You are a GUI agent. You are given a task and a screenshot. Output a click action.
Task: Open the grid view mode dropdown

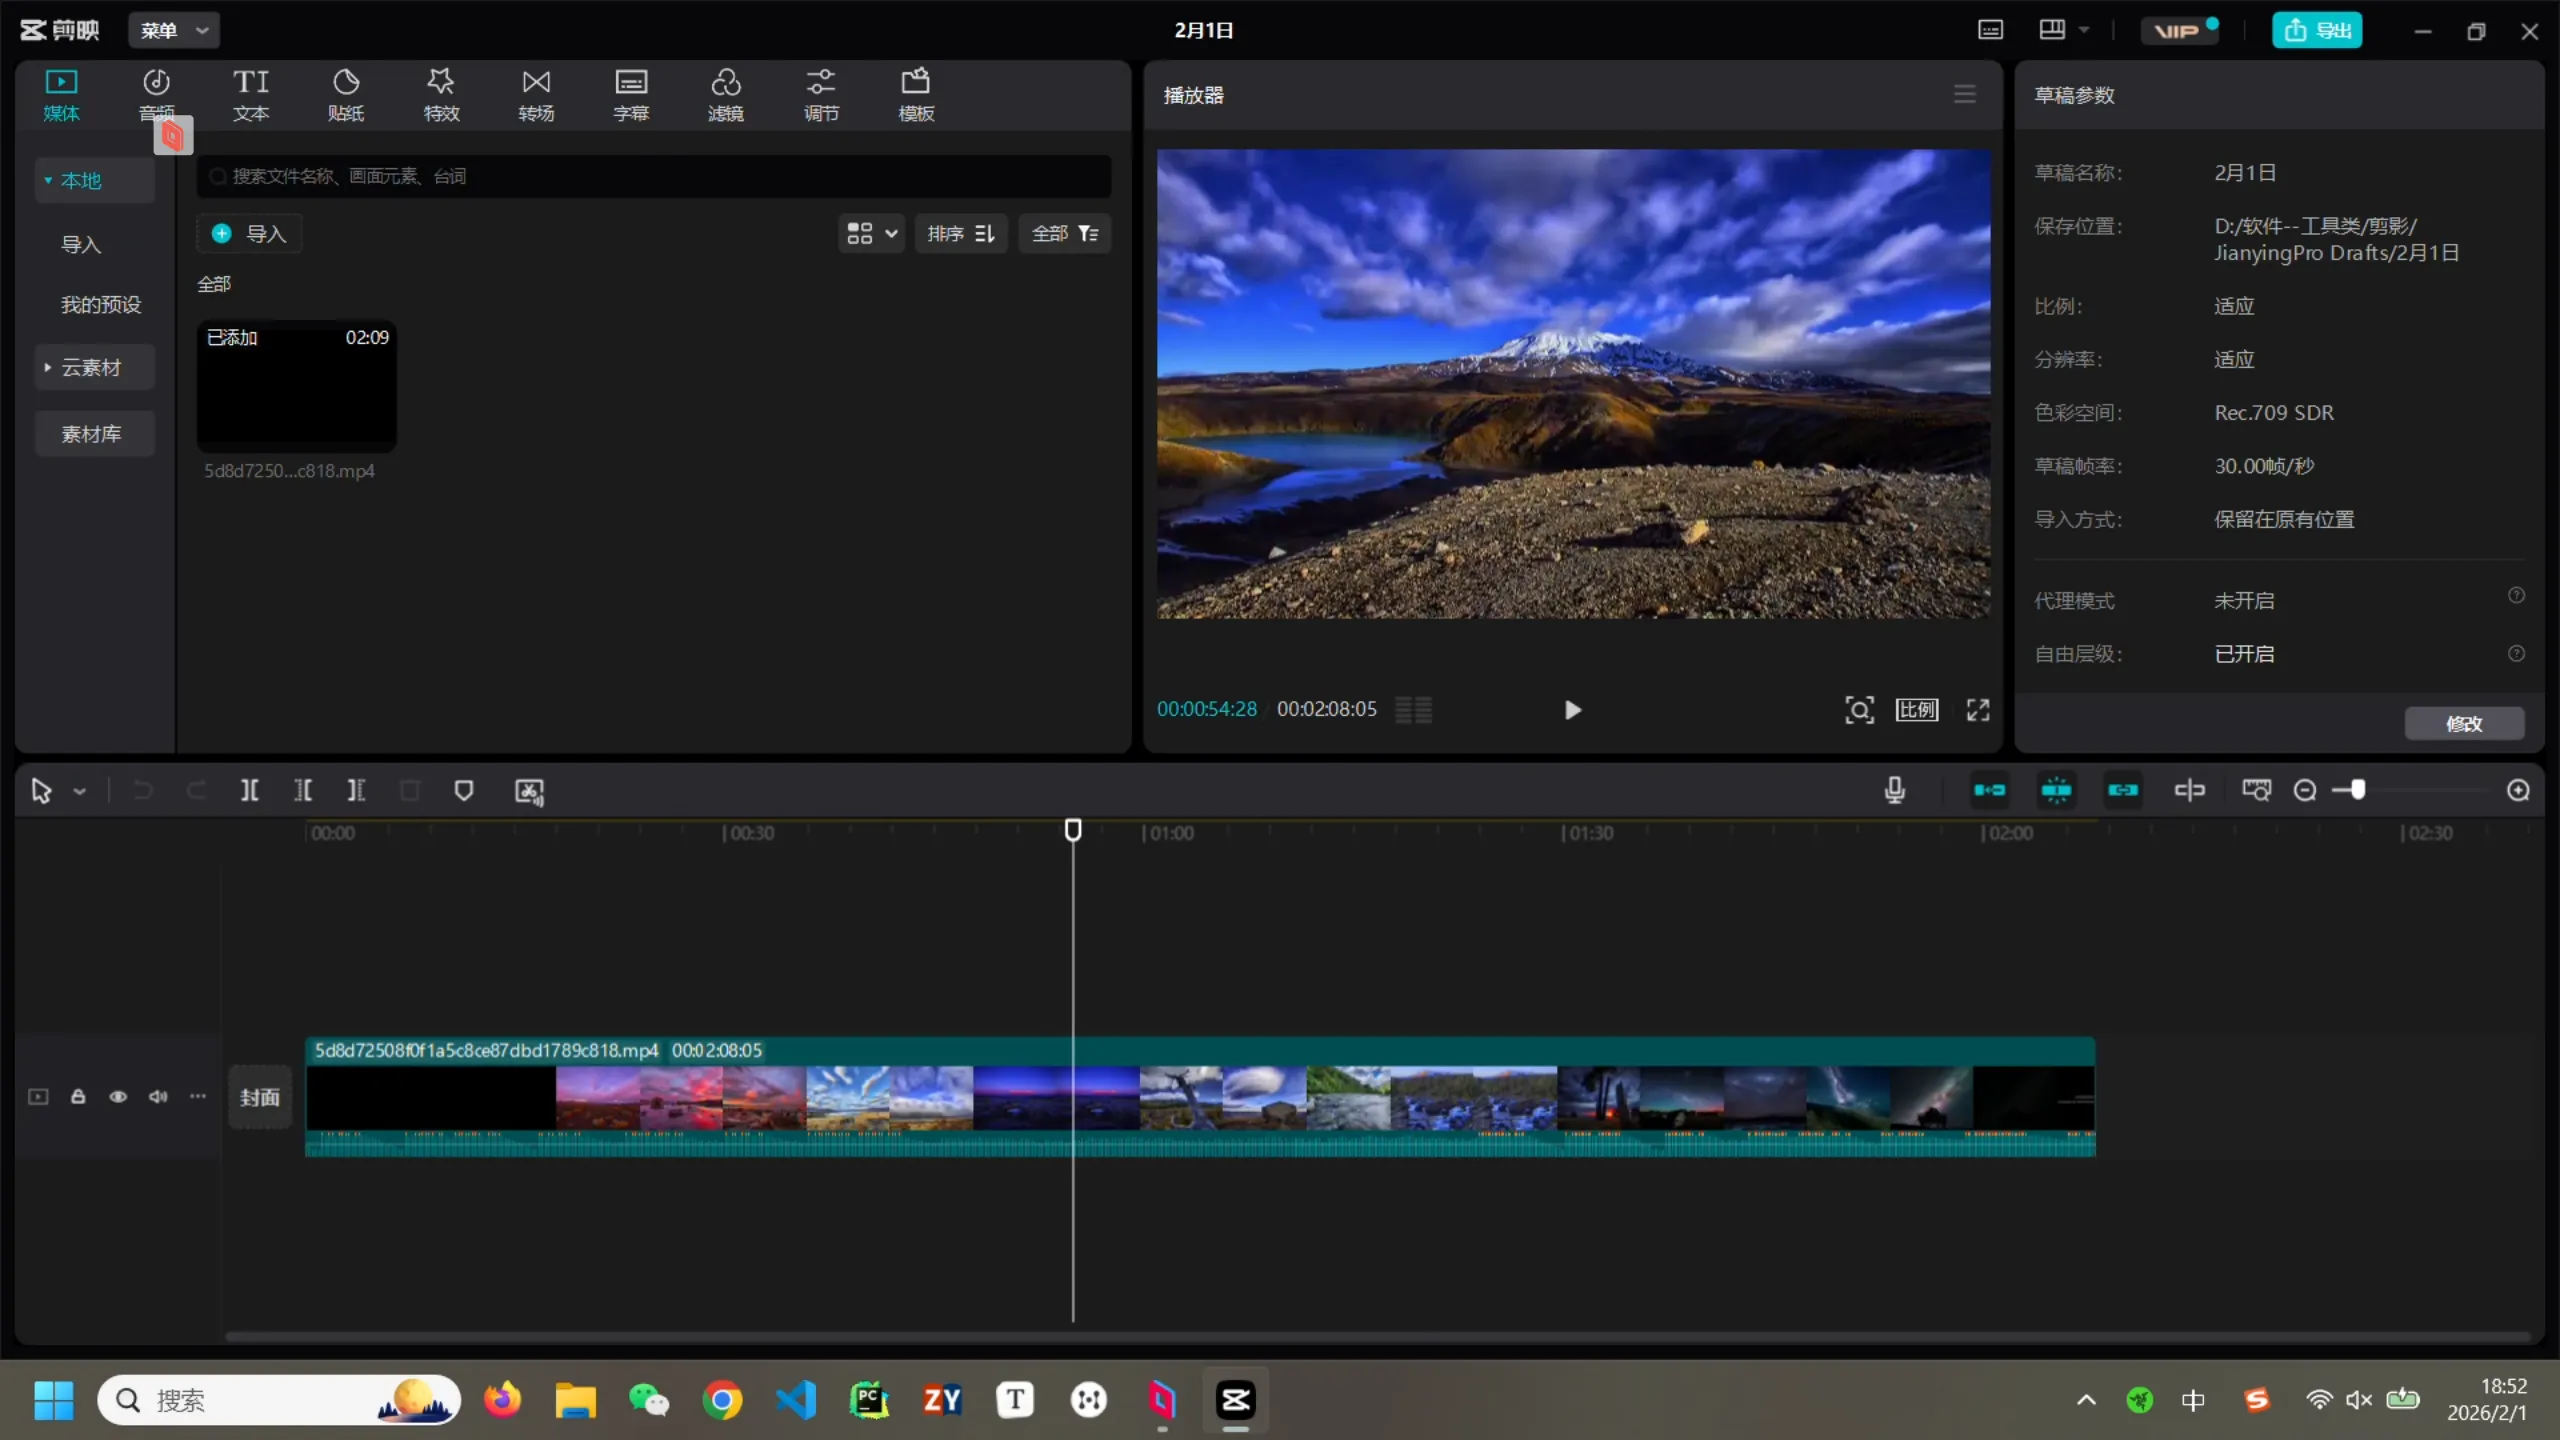(871, 234)
